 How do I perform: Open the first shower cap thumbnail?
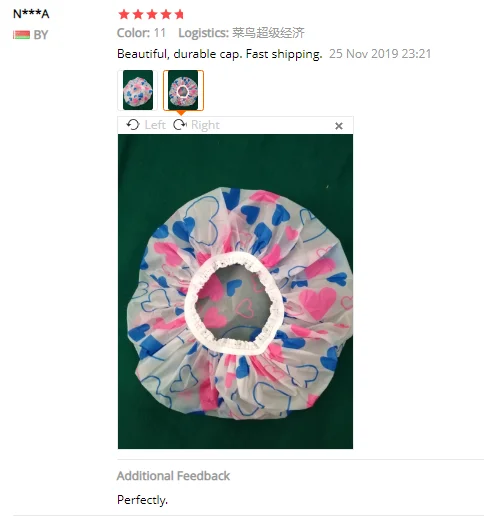click(138, 90)
